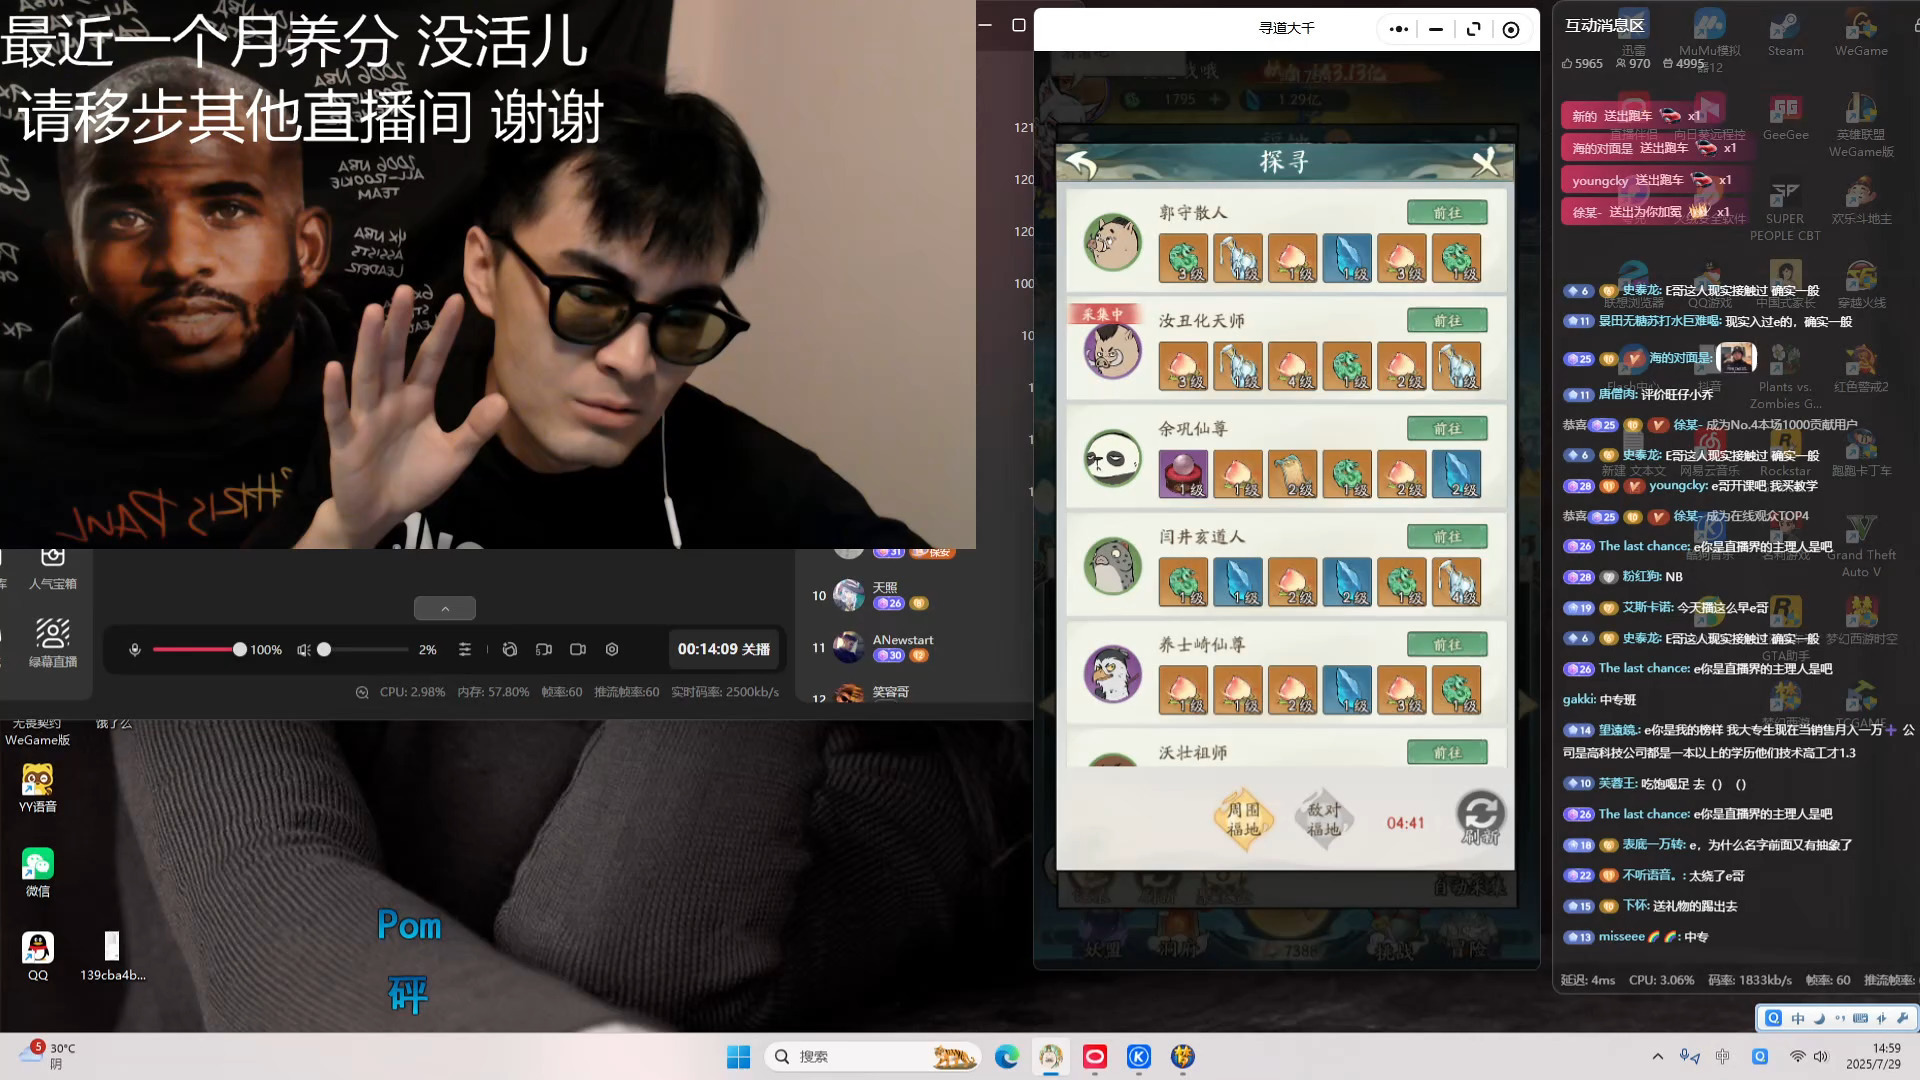Click the camera record icon

pyautogui.click(x=578, y=650)
